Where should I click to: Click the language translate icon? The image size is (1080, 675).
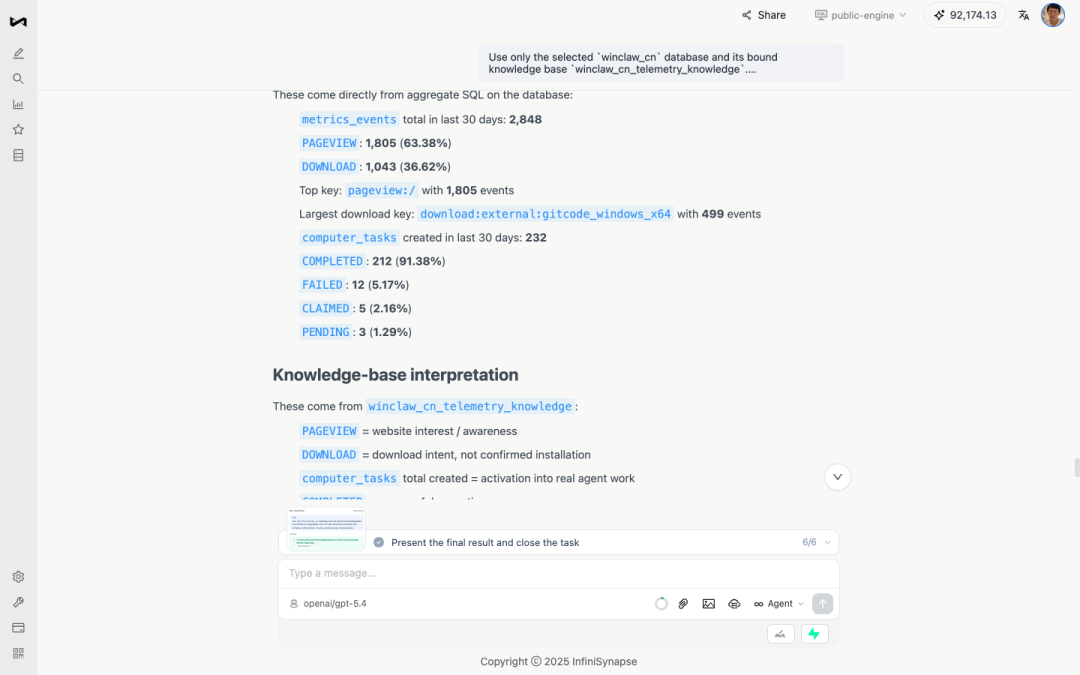coord(1024,15)
